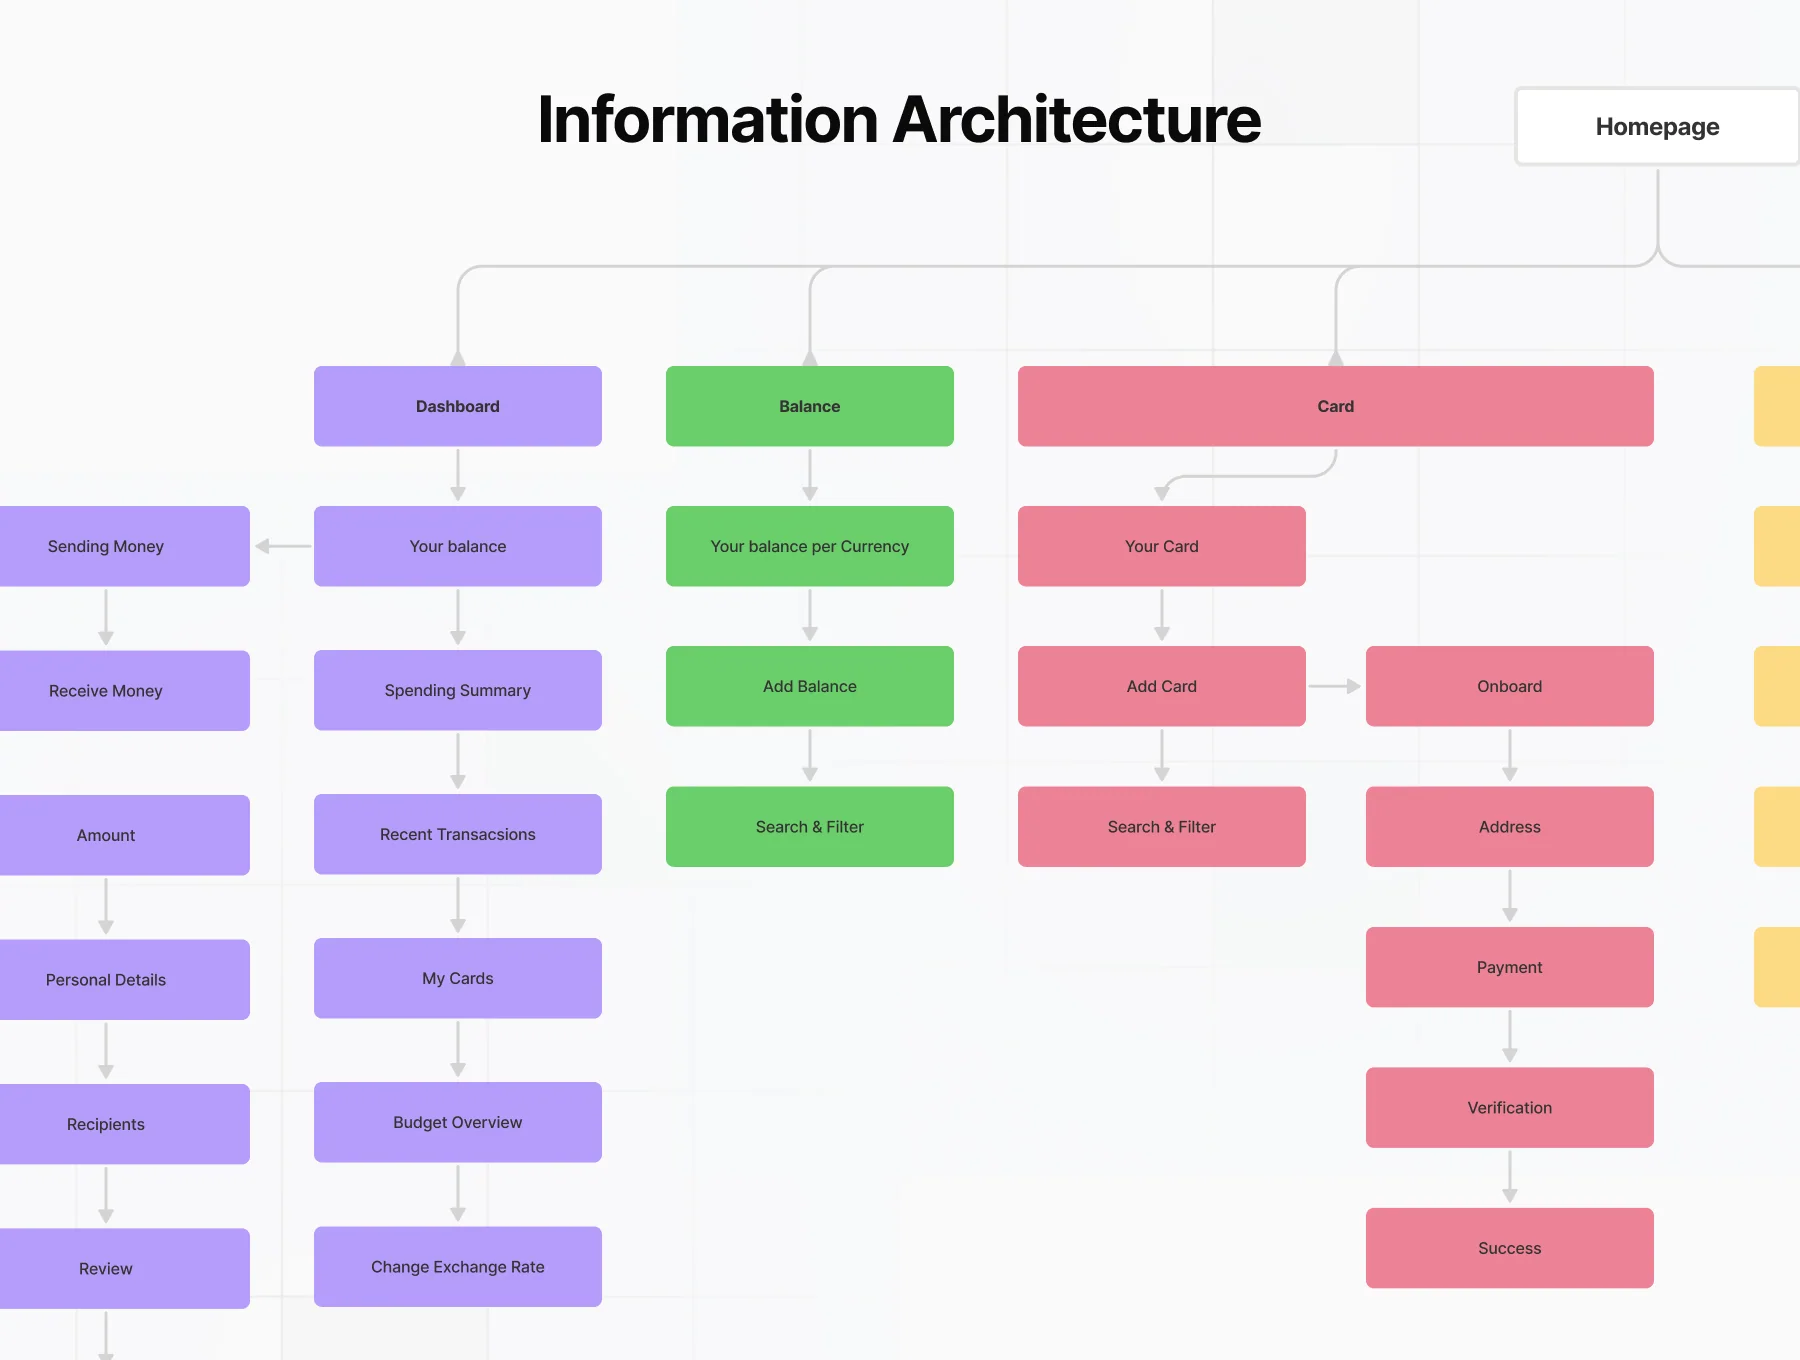Image resolution: width=1800 pixels, height=1360 pixels.
Task: Select the Add Card box
Action: tap(1162, 686)
